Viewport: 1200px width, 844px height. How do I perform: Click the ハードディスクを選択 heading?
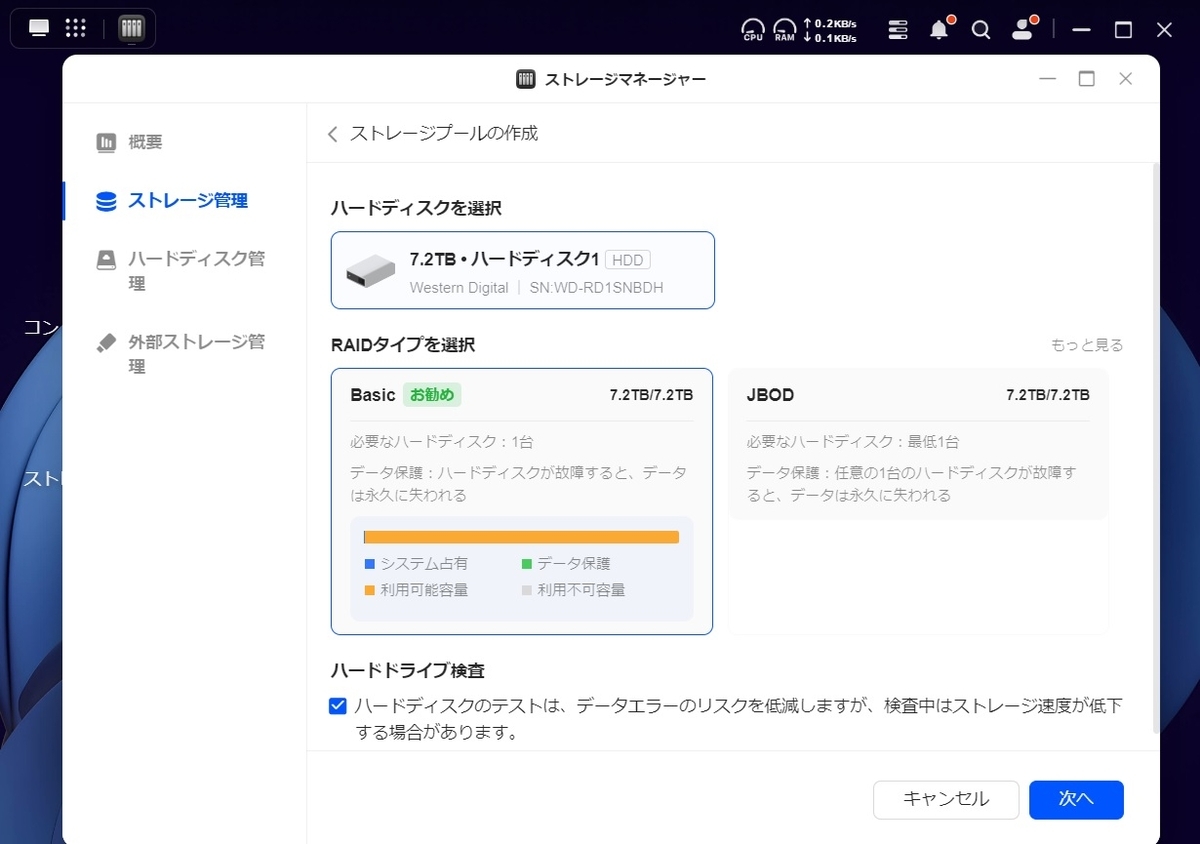pos(416,208)
